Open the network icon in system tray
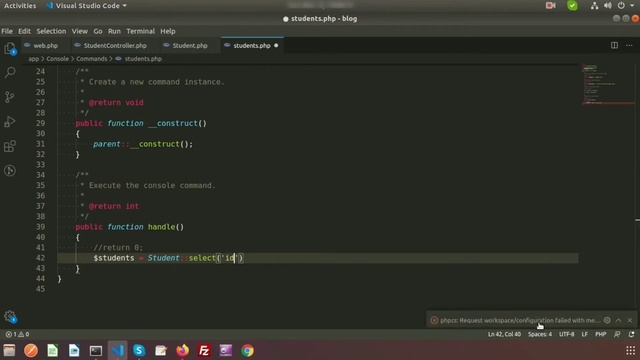 pos(594,5)
